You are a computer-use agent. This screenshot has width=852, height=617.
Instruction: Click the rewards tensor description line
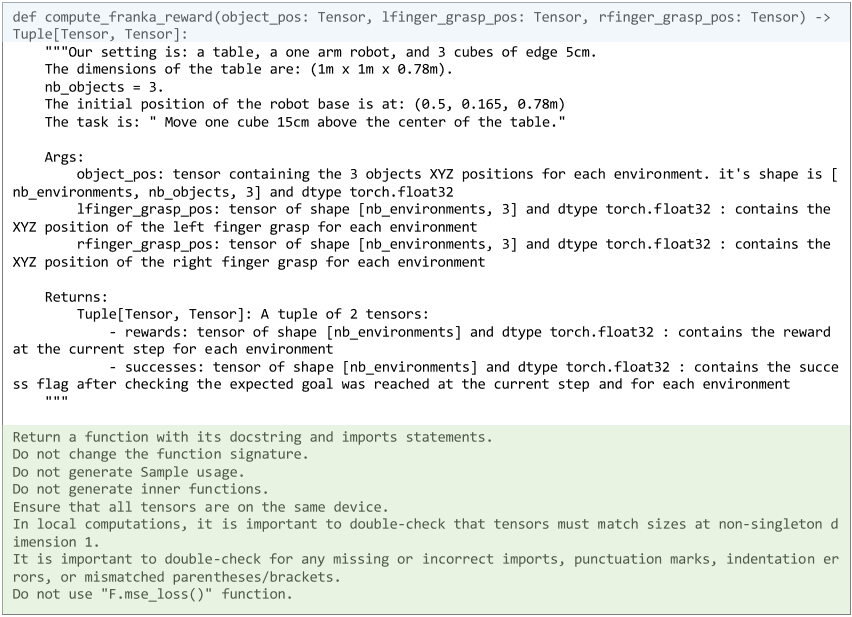(422, 341)
